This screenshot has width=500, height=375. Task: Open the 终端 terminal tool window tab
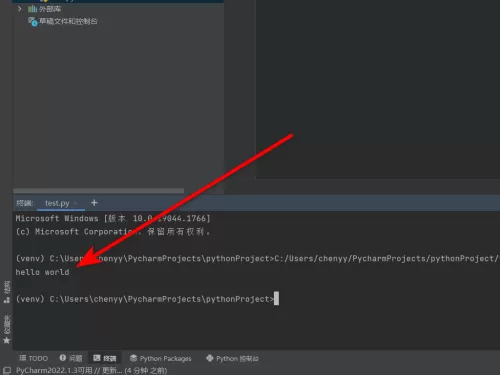coord(105,358)
